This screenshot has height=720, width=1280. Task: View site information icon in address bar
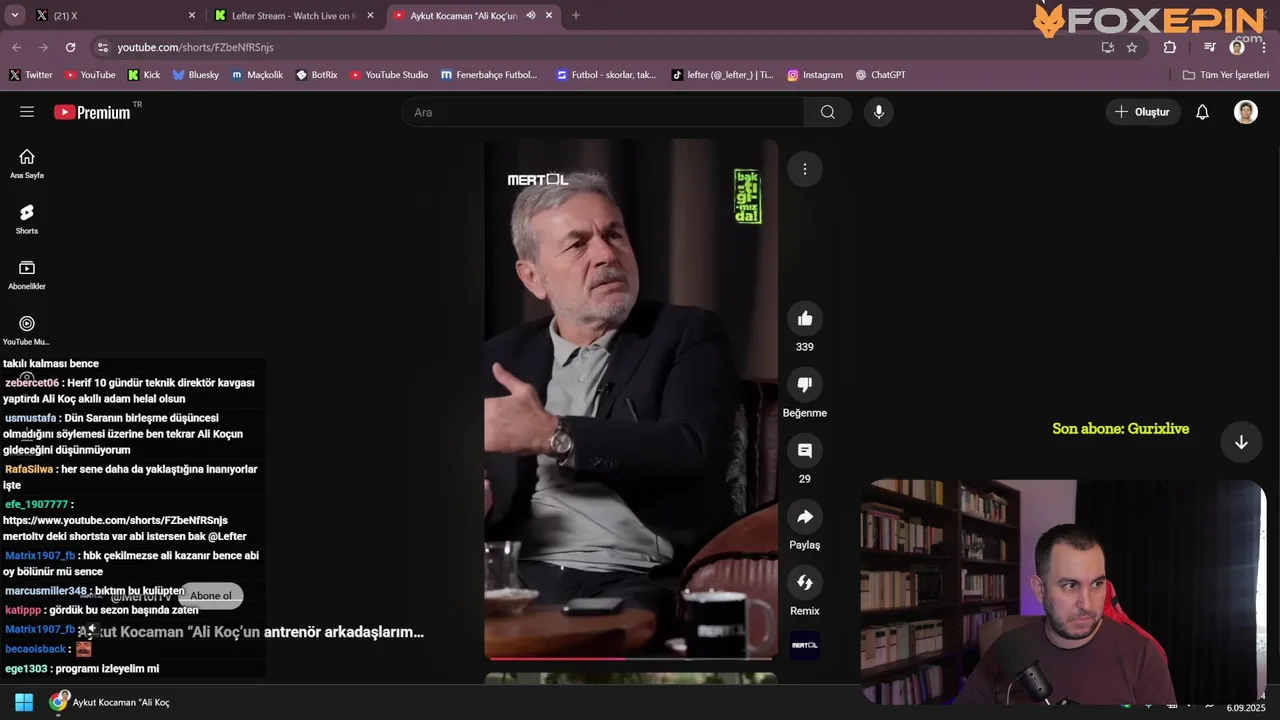tap(102, 47)
